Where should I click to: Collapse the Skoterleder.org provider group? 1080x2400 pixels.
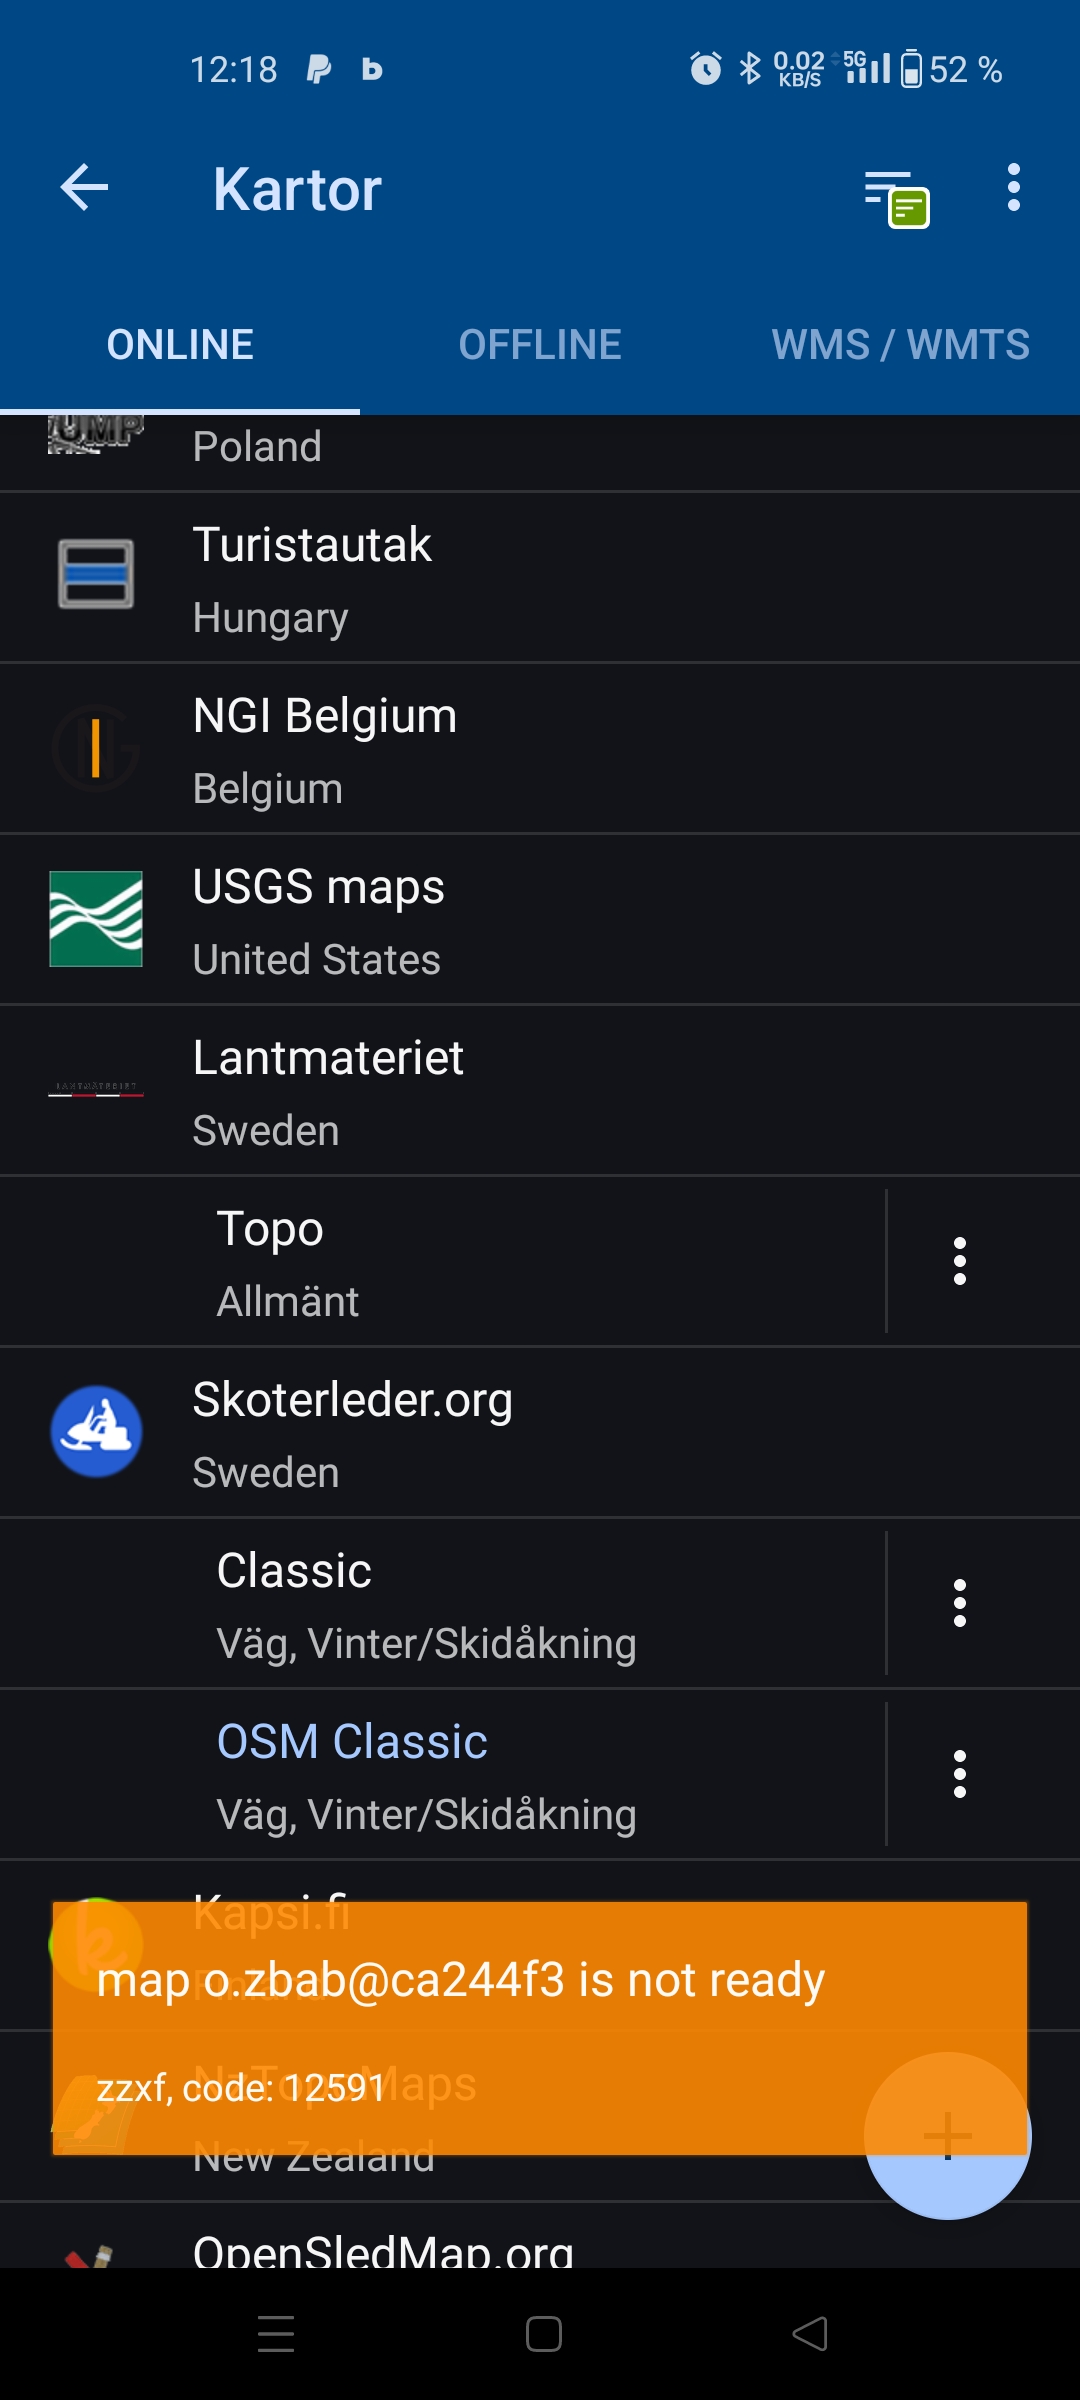[540, 1432]
